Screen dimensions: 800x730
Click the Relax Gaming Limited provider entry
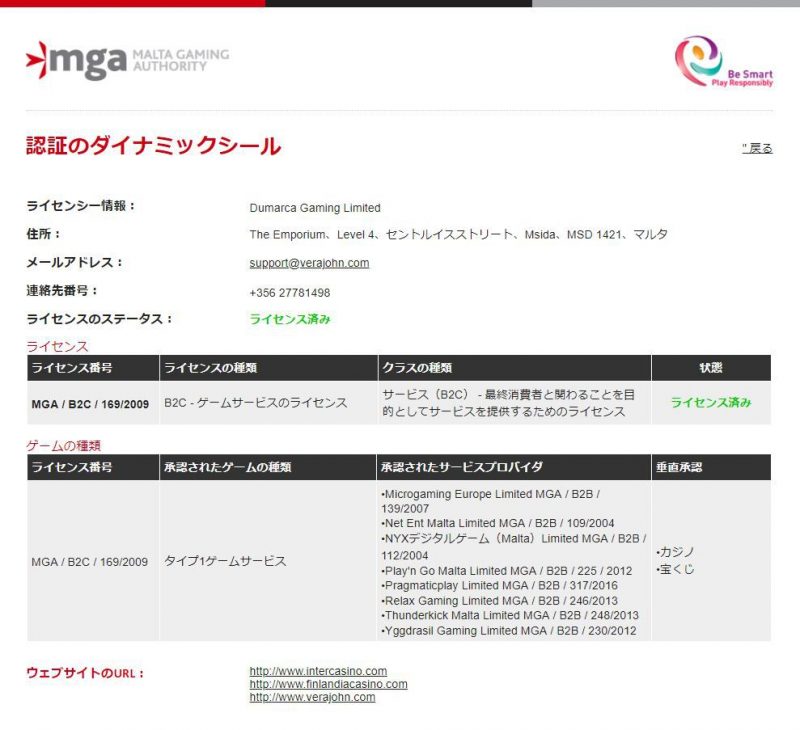point(499,601)
